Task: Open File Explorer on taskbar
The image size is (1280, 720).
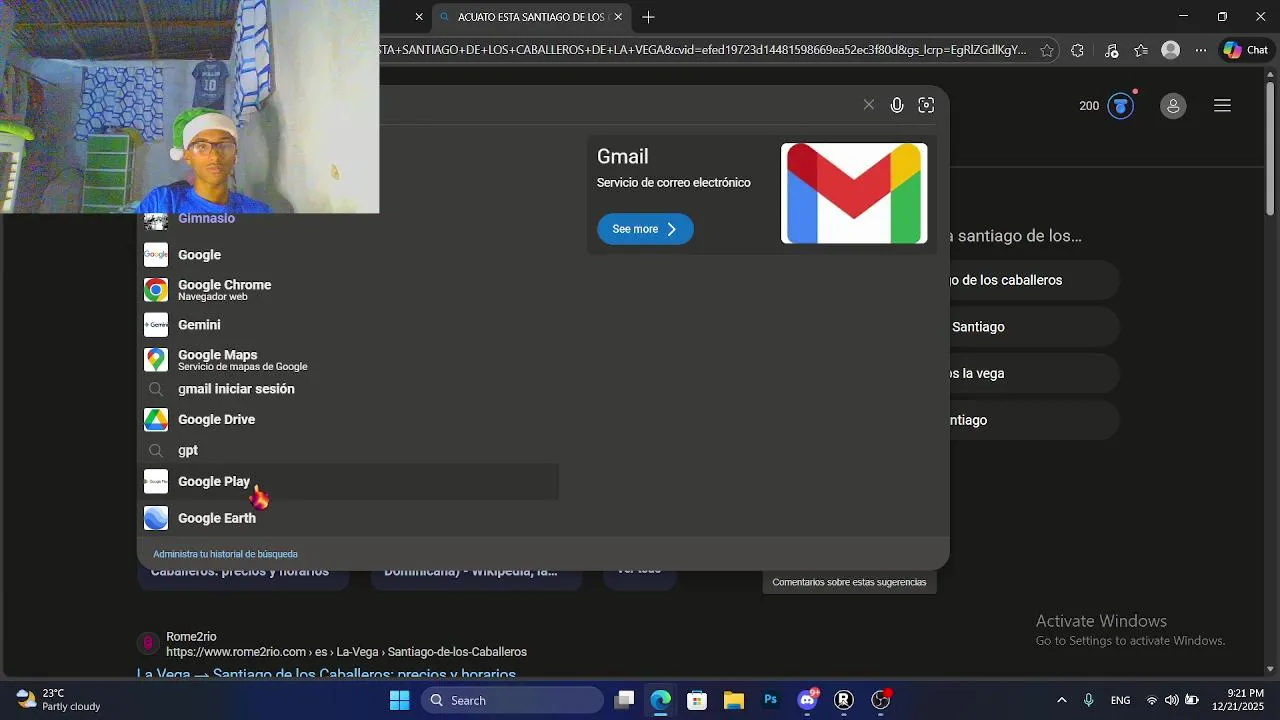Action: tap(734, 700)
